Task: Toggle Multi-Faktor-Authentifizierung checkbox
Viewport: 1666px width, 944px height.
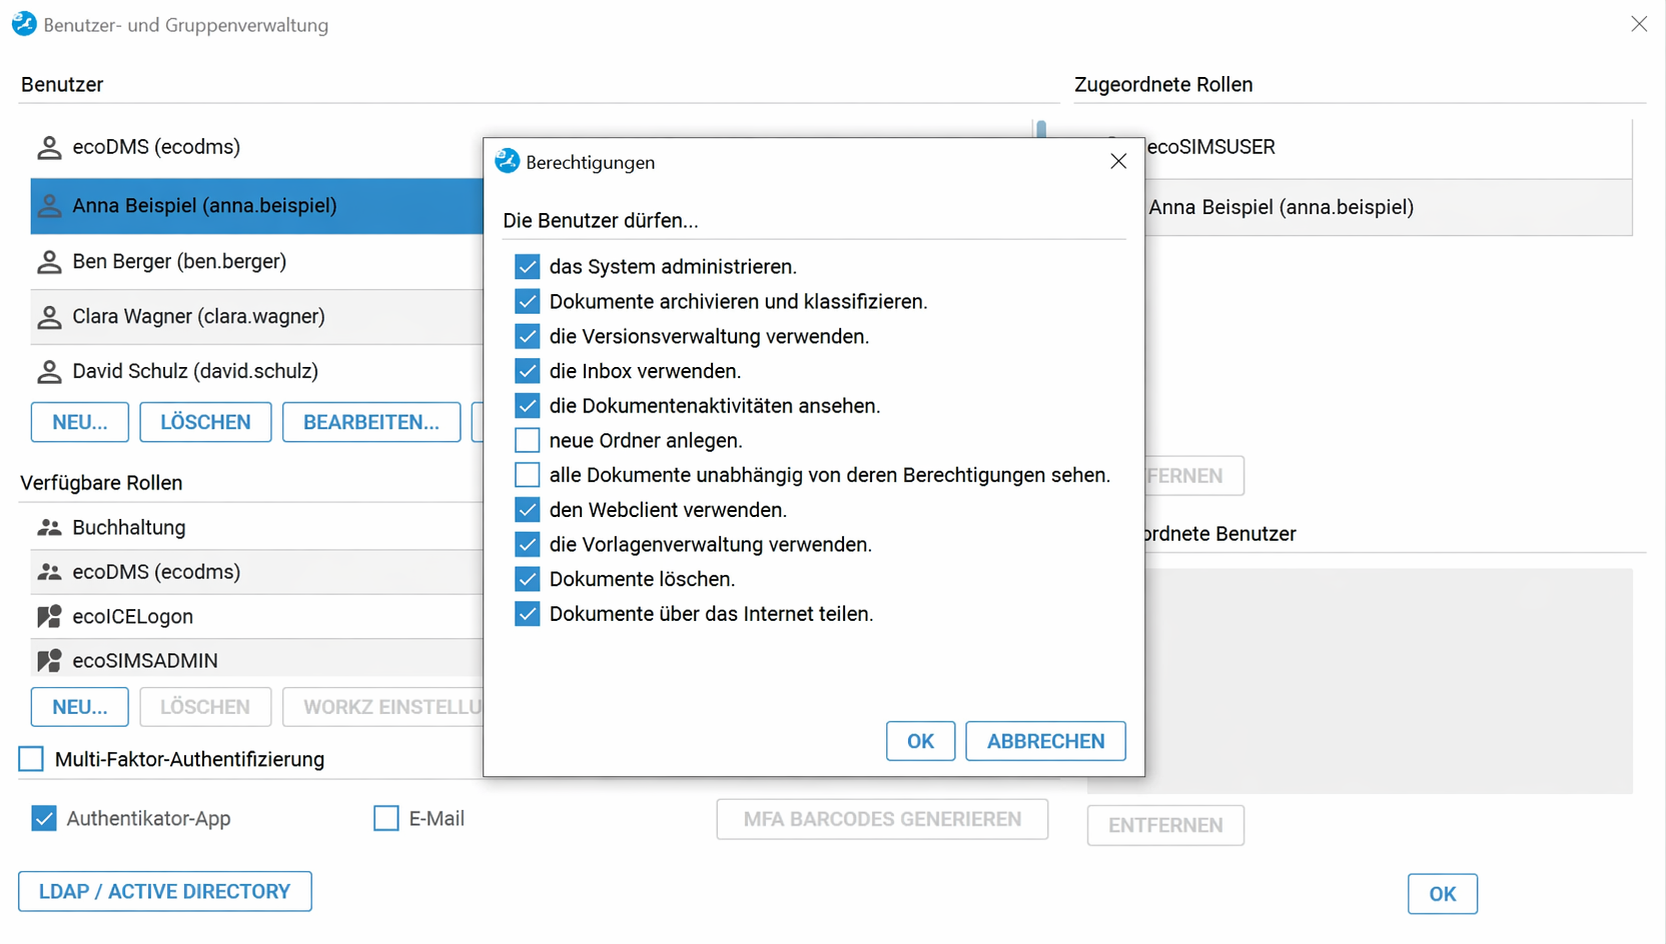Action: pyautogui.click(x=32, y=759)
